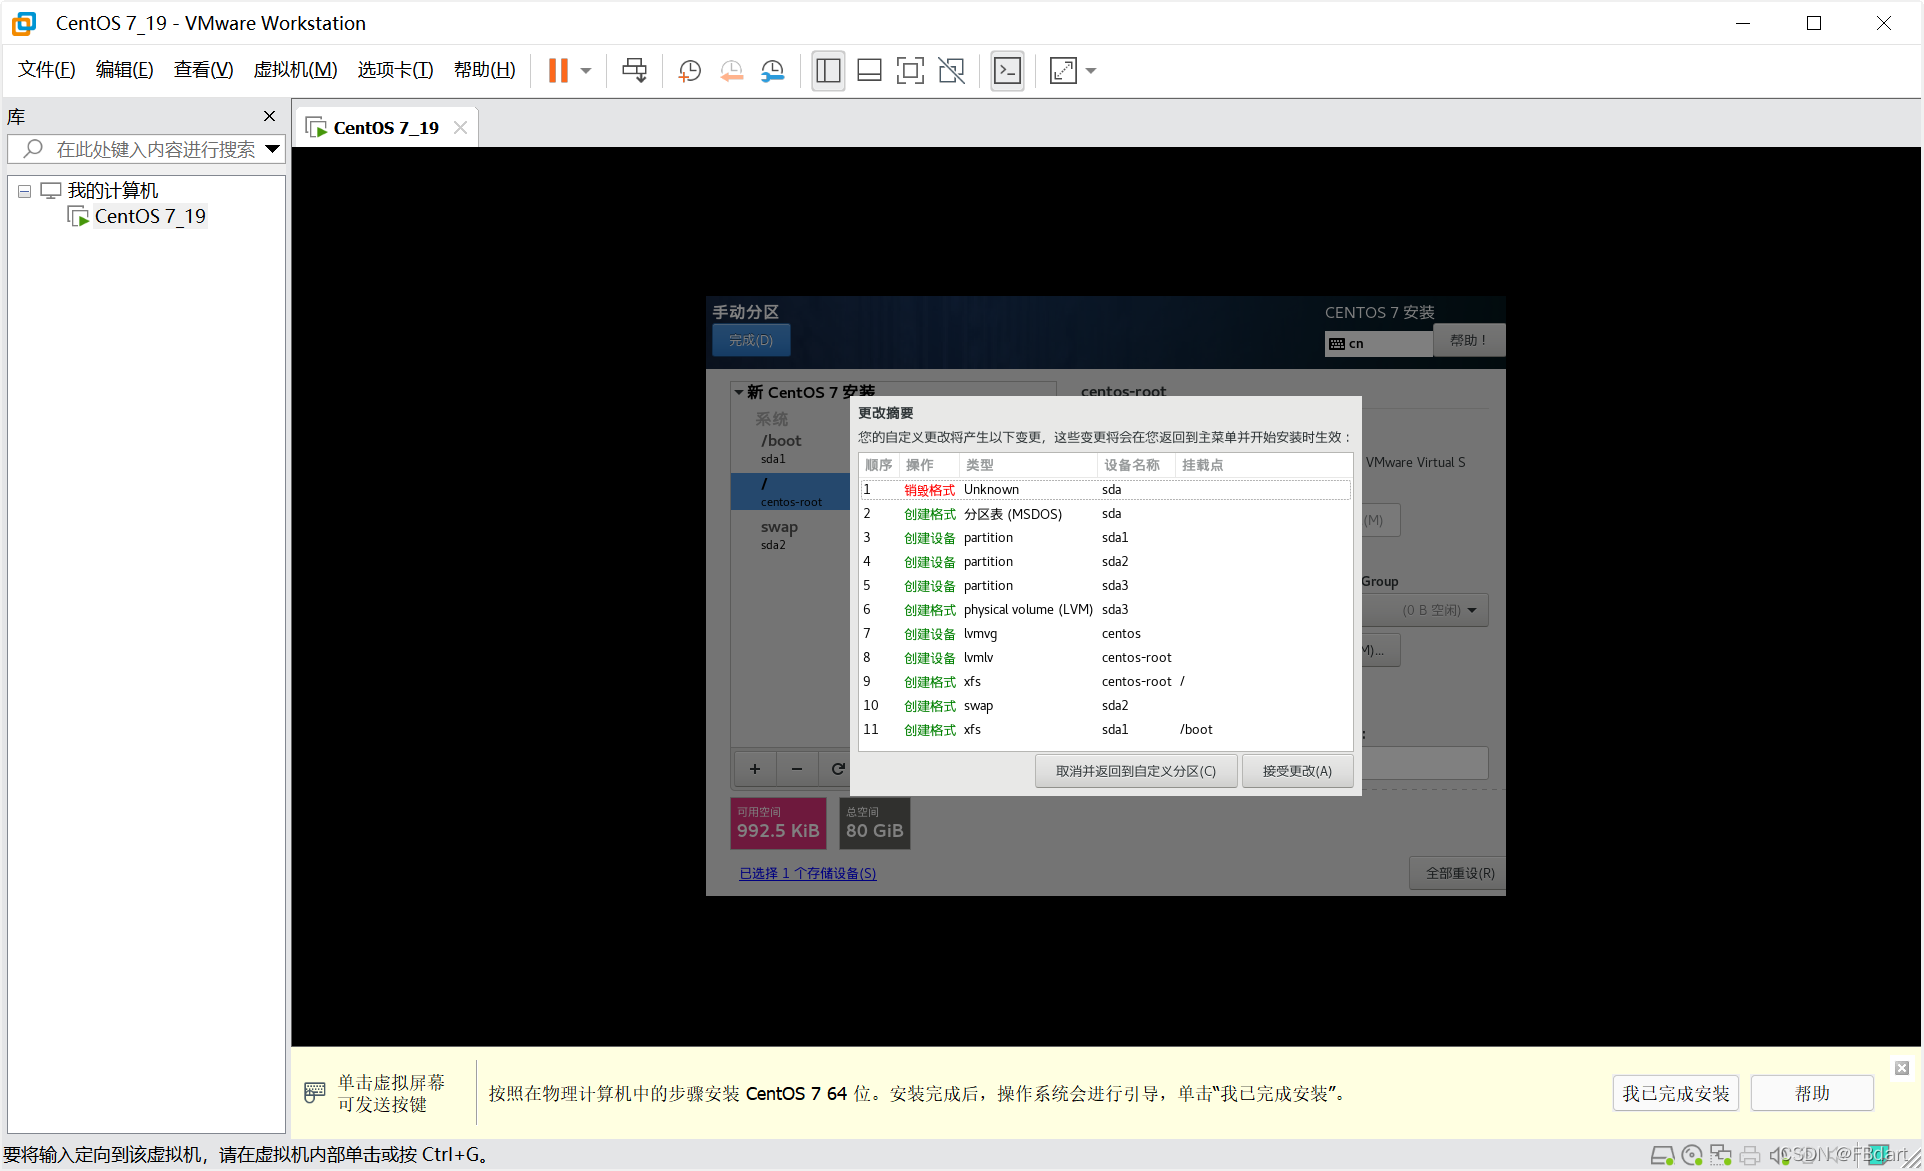This screenshot has width=1924, height=1171.
Task: Click send Ctrl+Alt+Del toolbar icon
Action: point(634,71)
